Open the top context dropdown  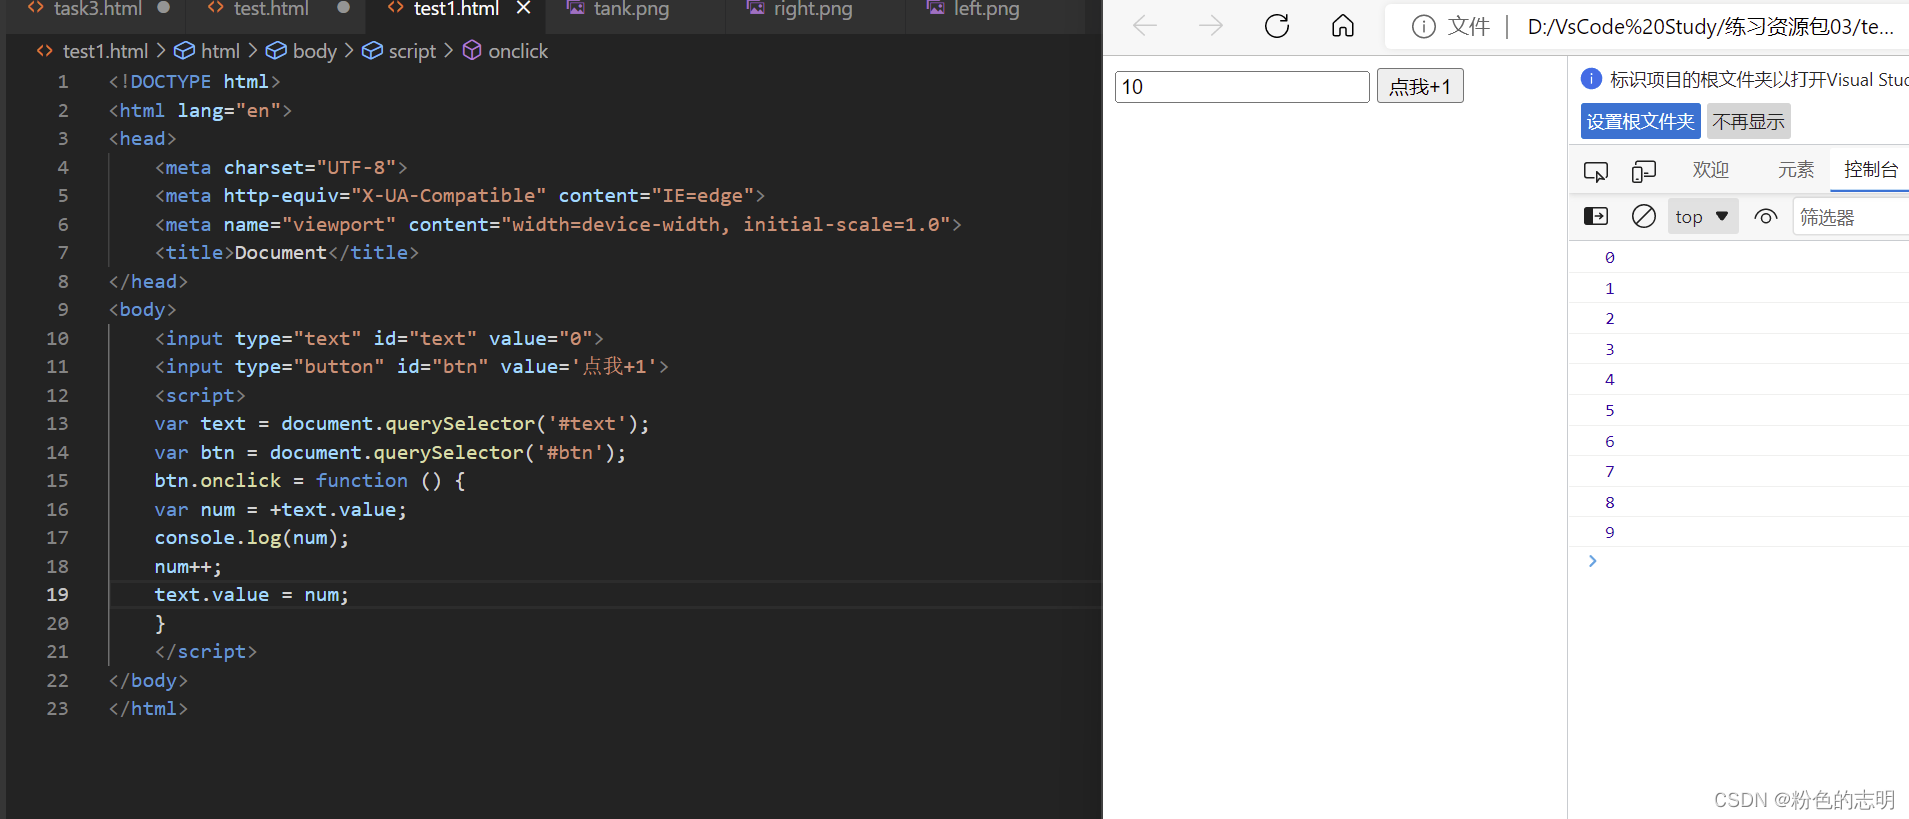[x=1702, y=216]
